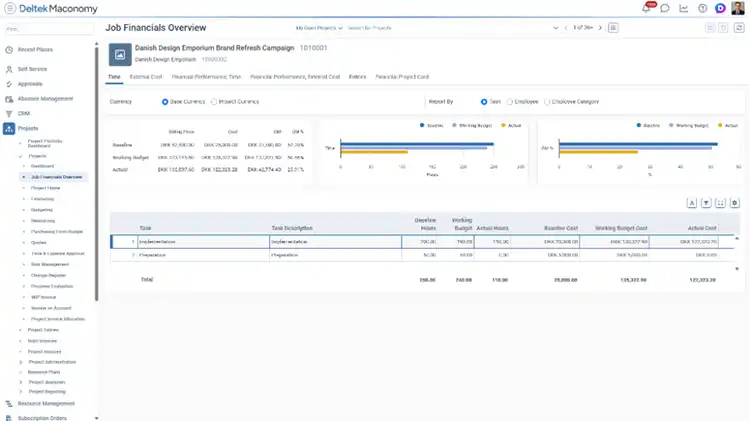
Task: Click the sidebar scroll down arrow
Action: point(97,418)
